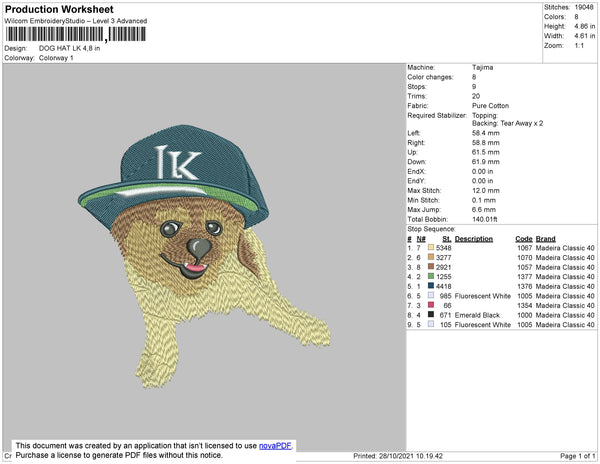
Task: Click the Brand column header
Action: (545, 239)
